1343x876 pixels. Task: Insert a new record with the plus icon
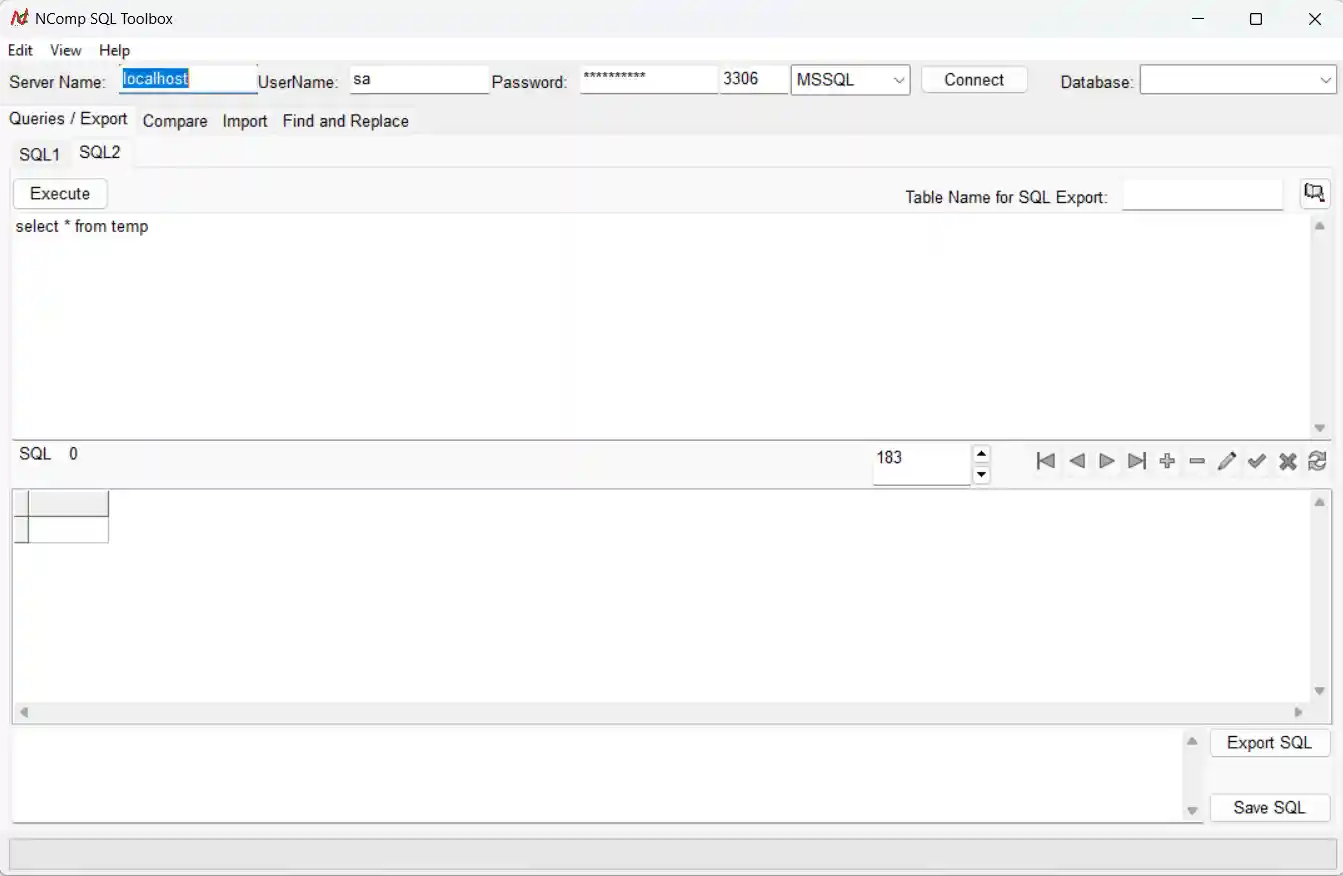point(1167,461)
